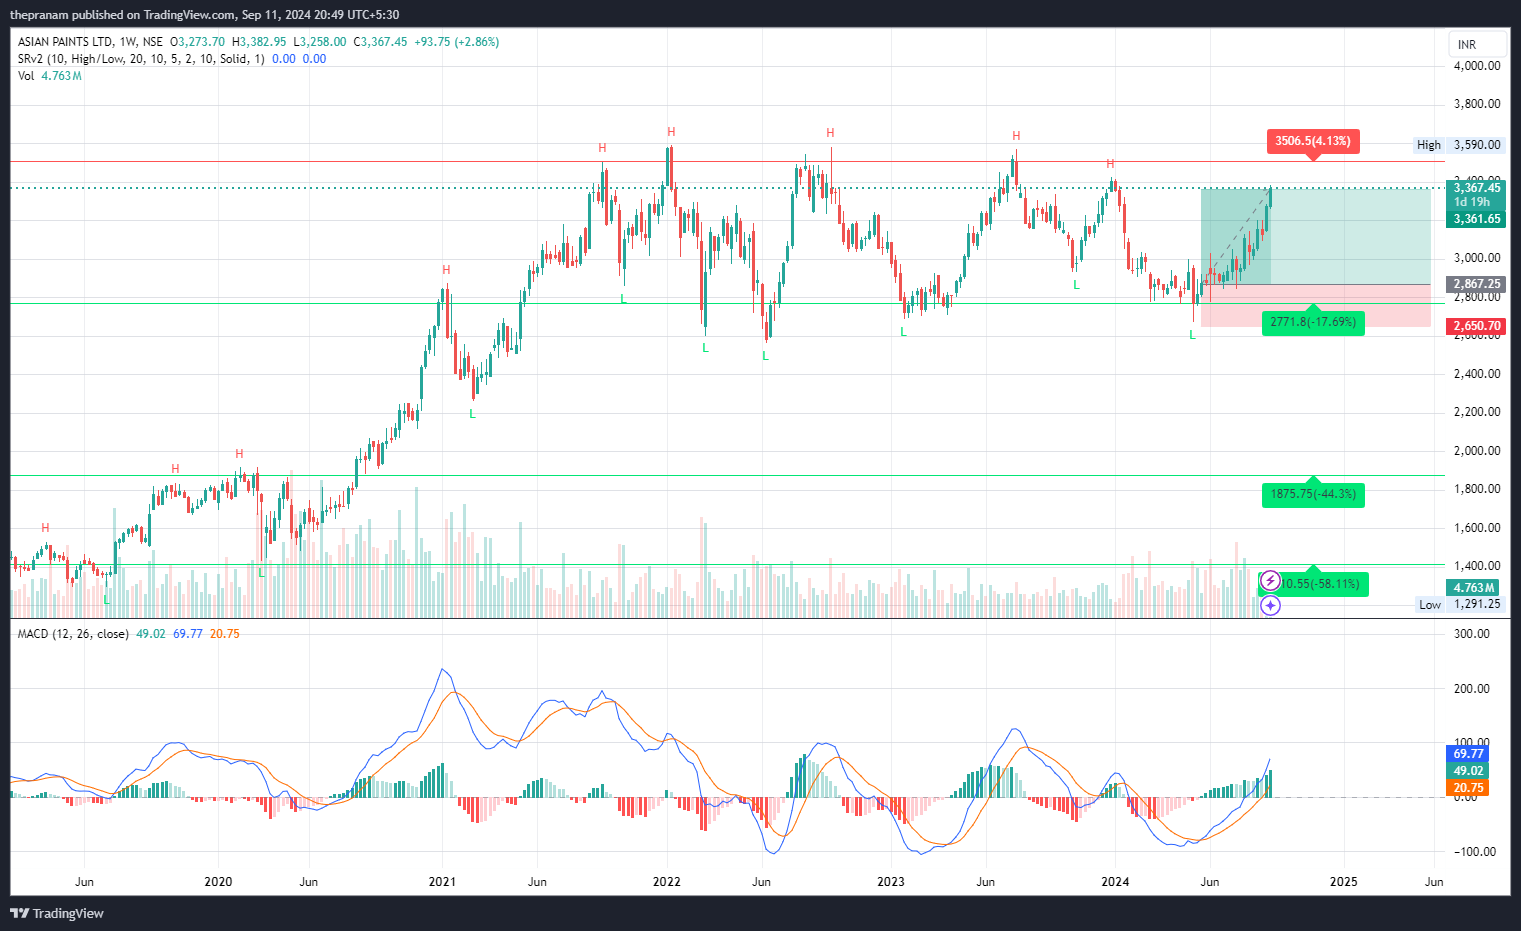Select the green 1875.75(-44.3%) support label
This screenshot has height=931, width=1521.
1313,494
